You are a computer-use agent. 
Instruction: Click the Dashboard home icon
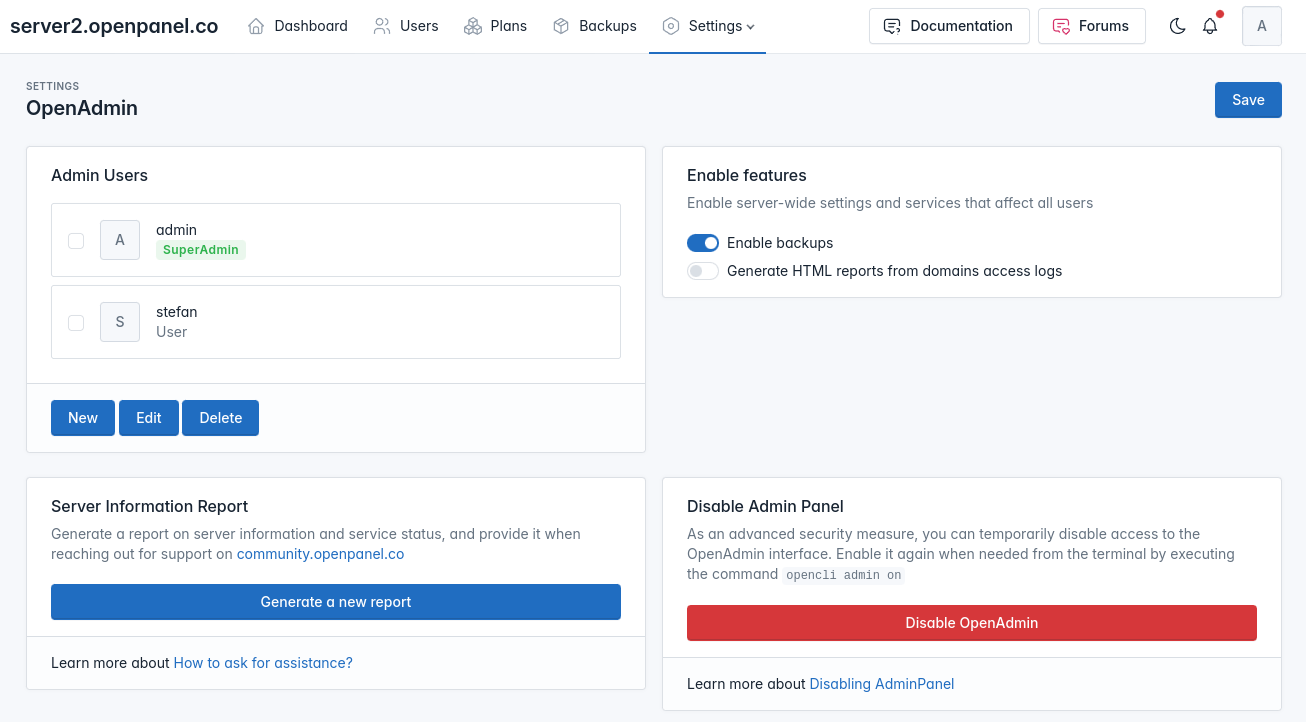(257, 26)
